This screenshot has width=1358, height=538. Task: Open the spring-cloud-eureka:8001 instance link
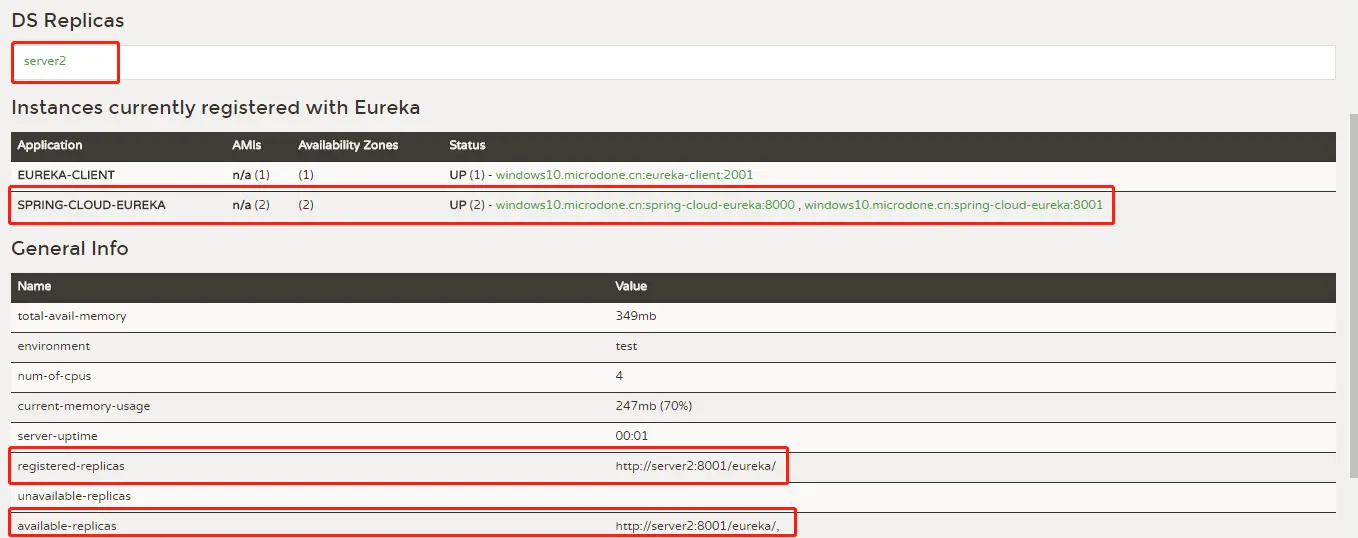pyautogui.click(x=953, y=205)
